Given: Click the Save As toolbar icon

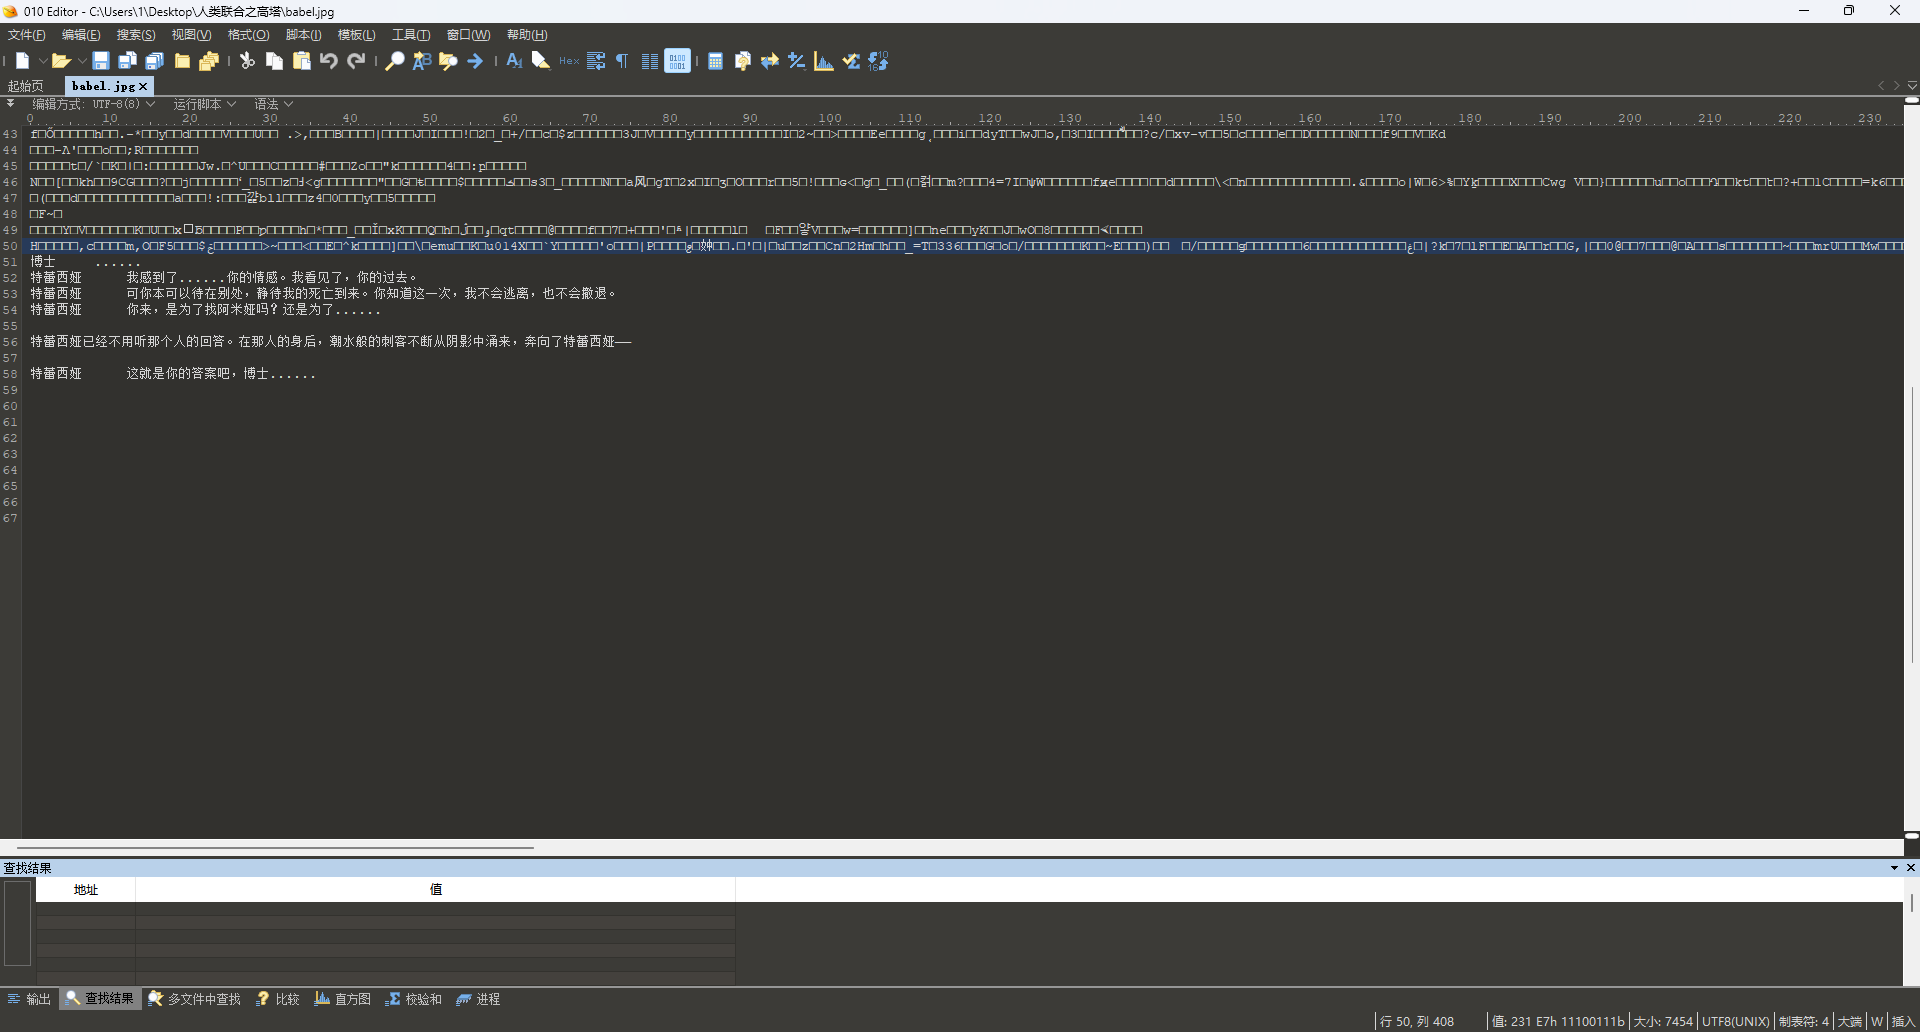Looking at the screenshot, I should (127, 61).
